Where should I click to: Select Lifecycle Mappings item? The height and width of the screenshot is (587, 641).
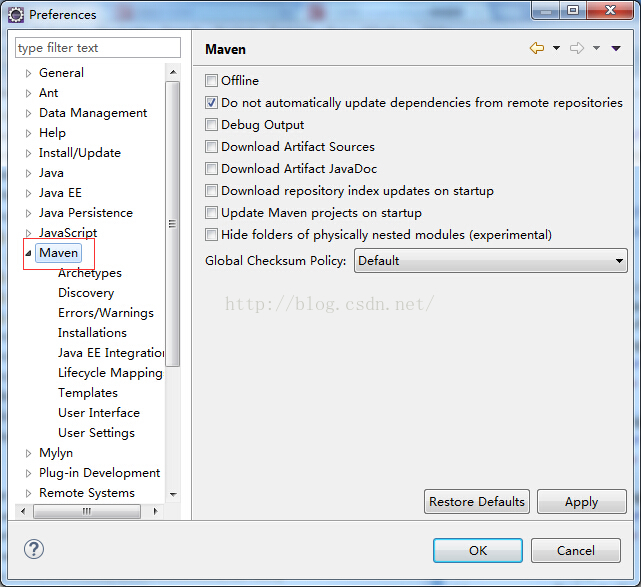tap(110, 373)
